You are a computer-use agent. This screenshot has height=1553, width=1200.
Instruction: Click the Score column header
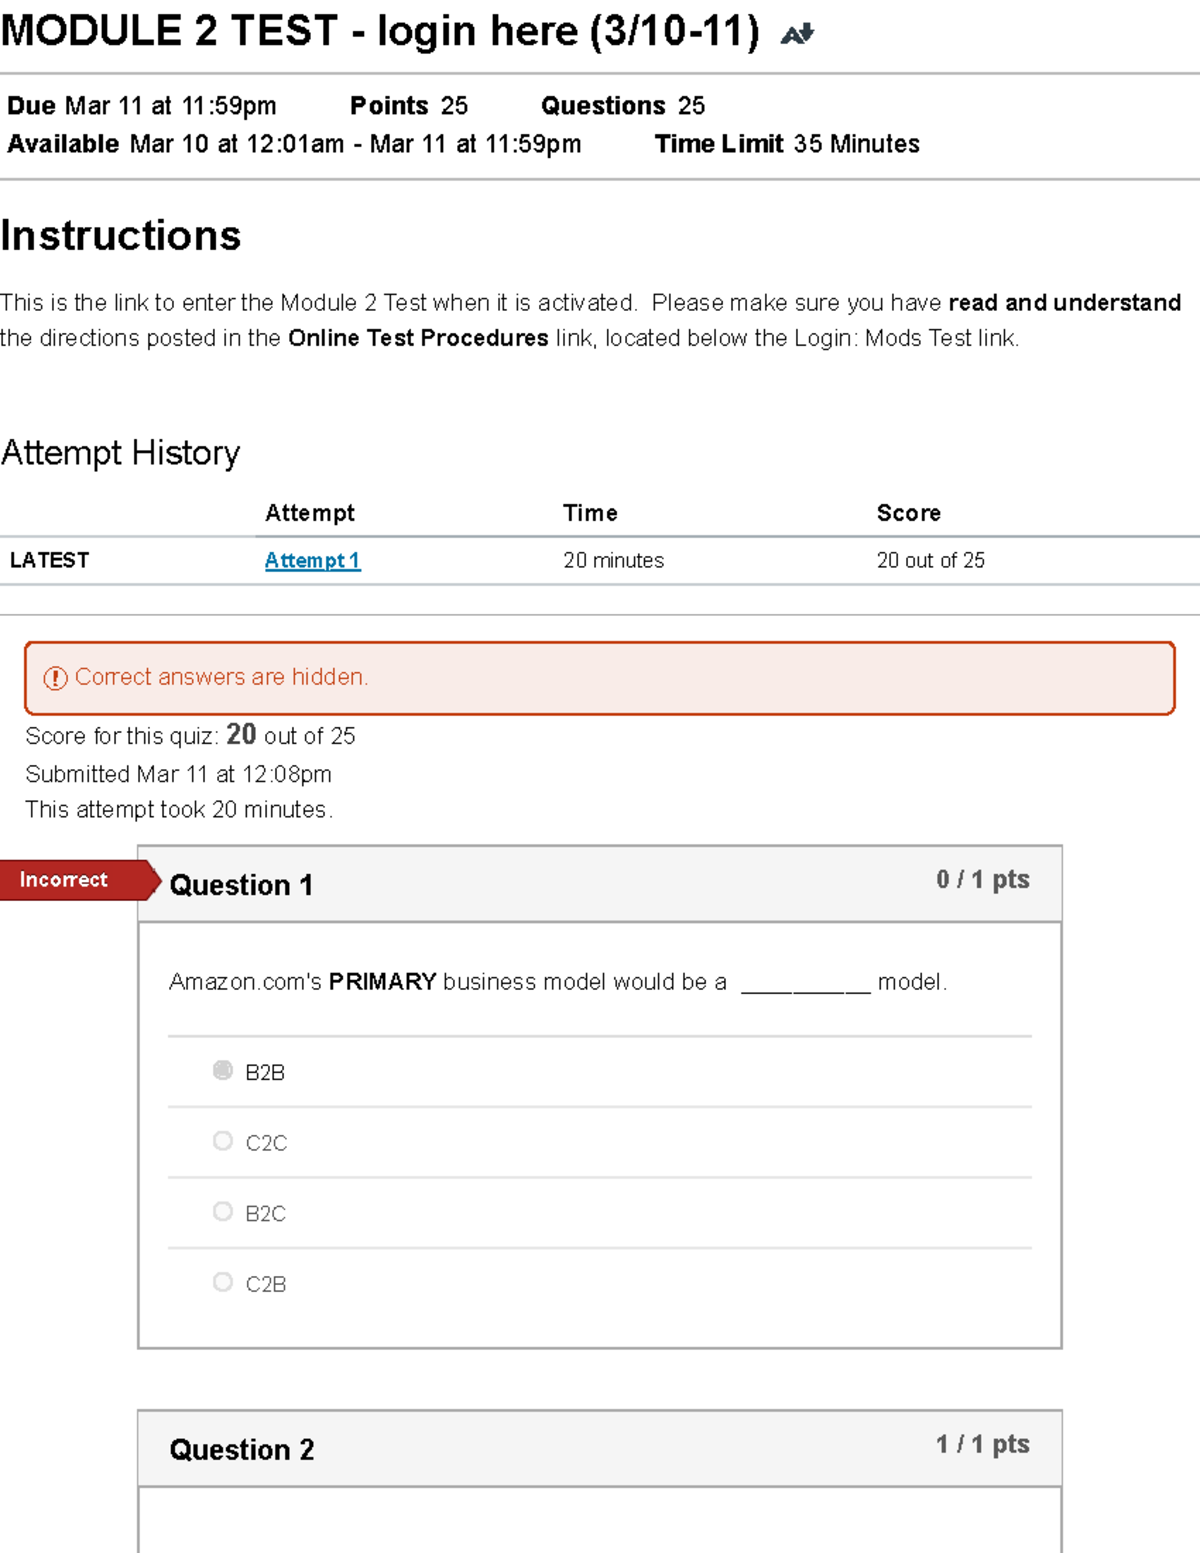tap(909, 513)
